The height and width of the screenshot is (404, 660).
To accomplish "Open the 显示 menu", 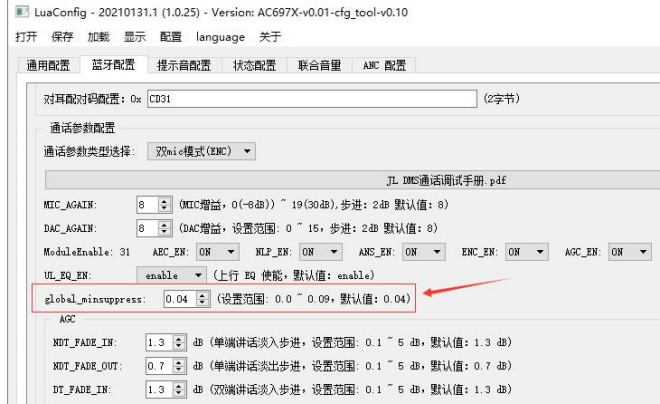I will pyautogui.click(x=135, y=37).
